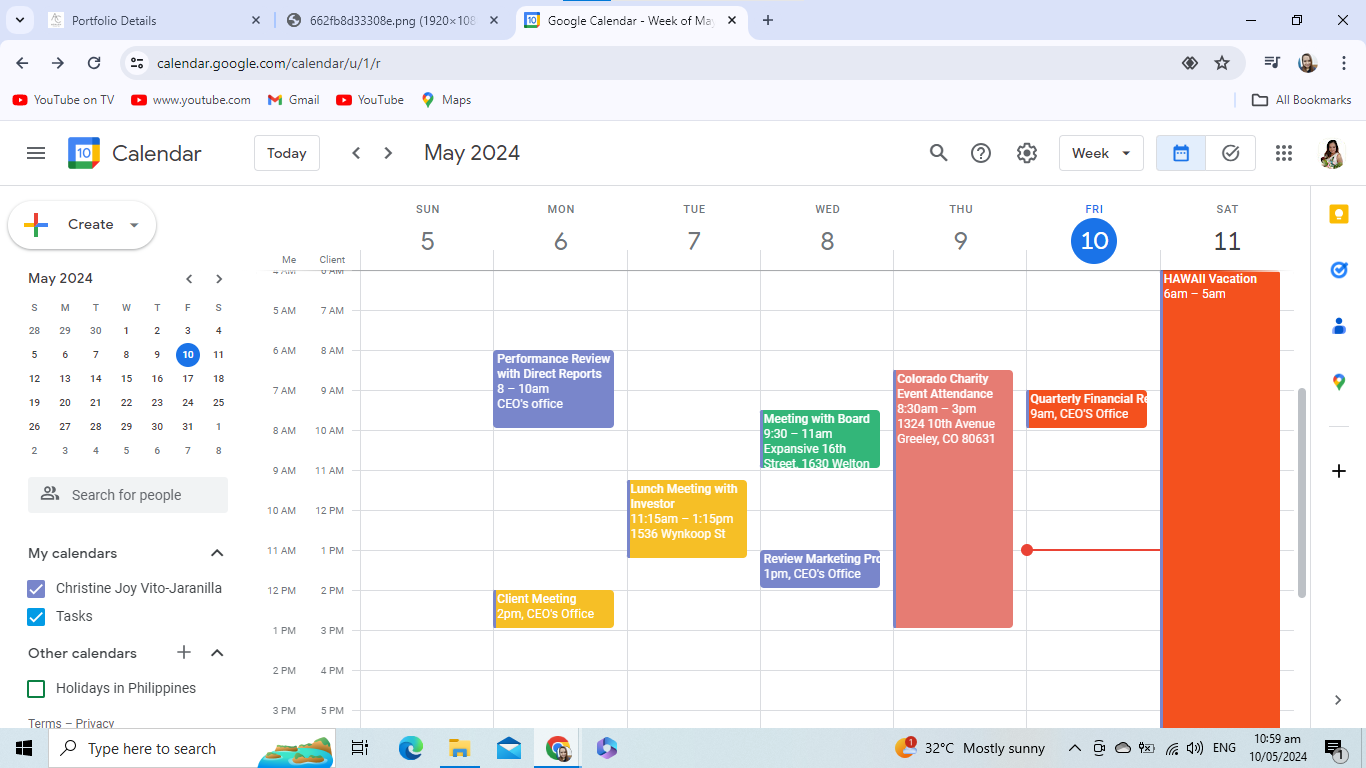1366x768 pixels.
Task: Collapse Other calendars section
Action: [x=217, y=653]
